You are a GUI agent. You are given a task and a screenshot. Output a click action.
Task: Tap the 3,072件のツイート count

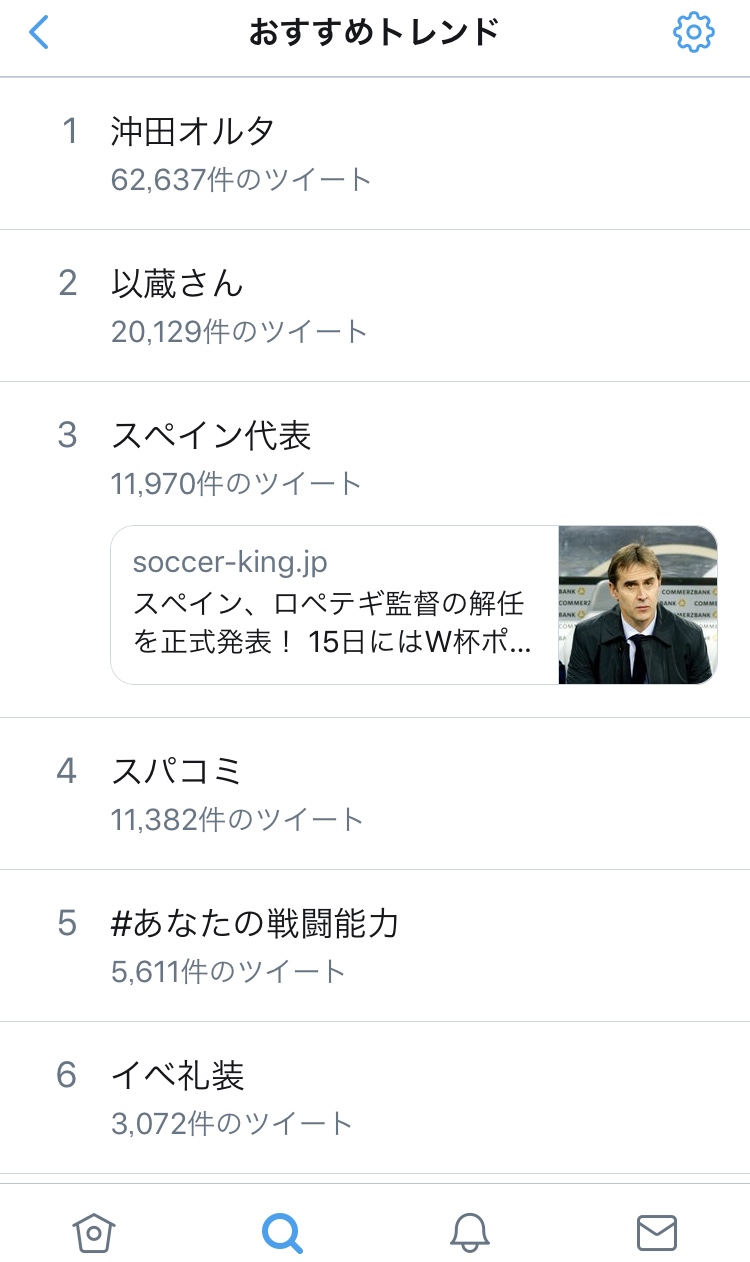pyautogui.click(x=232, y=1123)
